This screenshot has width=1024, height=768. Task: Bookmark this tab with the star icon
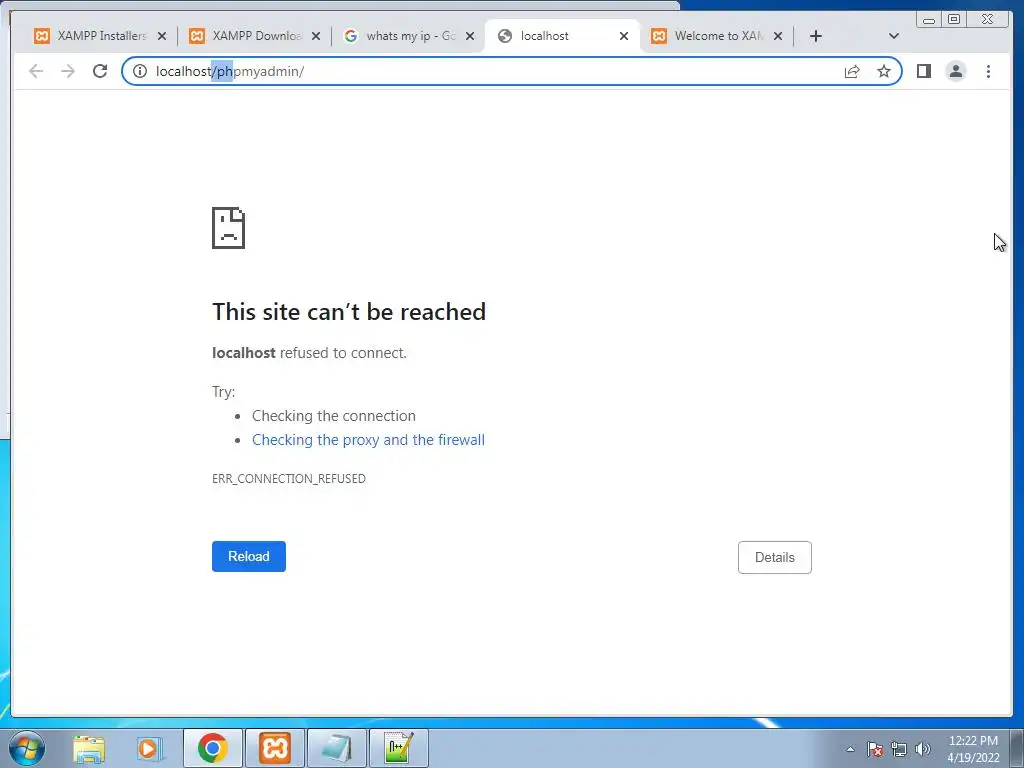click(884, 71)
